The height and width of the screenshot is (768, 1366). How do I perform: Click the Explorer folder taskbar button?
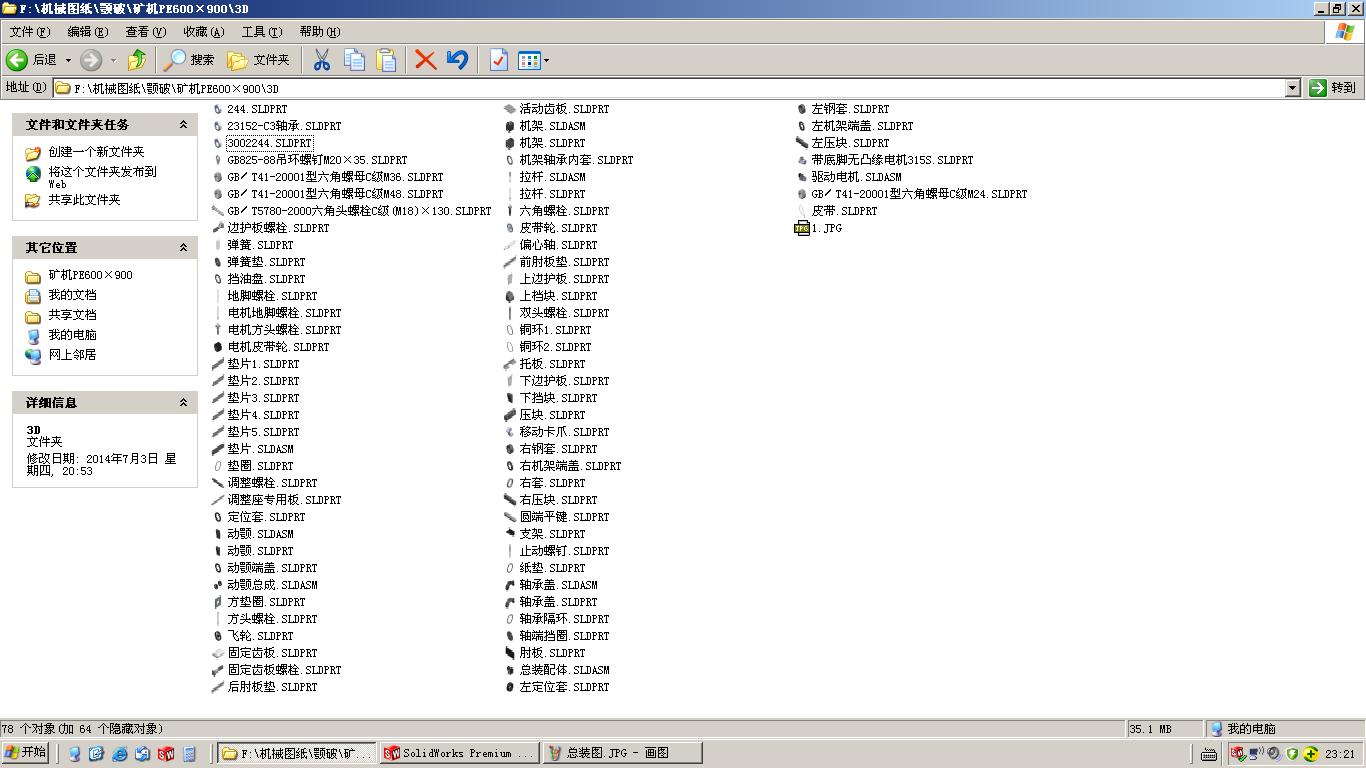click(297, 754)
